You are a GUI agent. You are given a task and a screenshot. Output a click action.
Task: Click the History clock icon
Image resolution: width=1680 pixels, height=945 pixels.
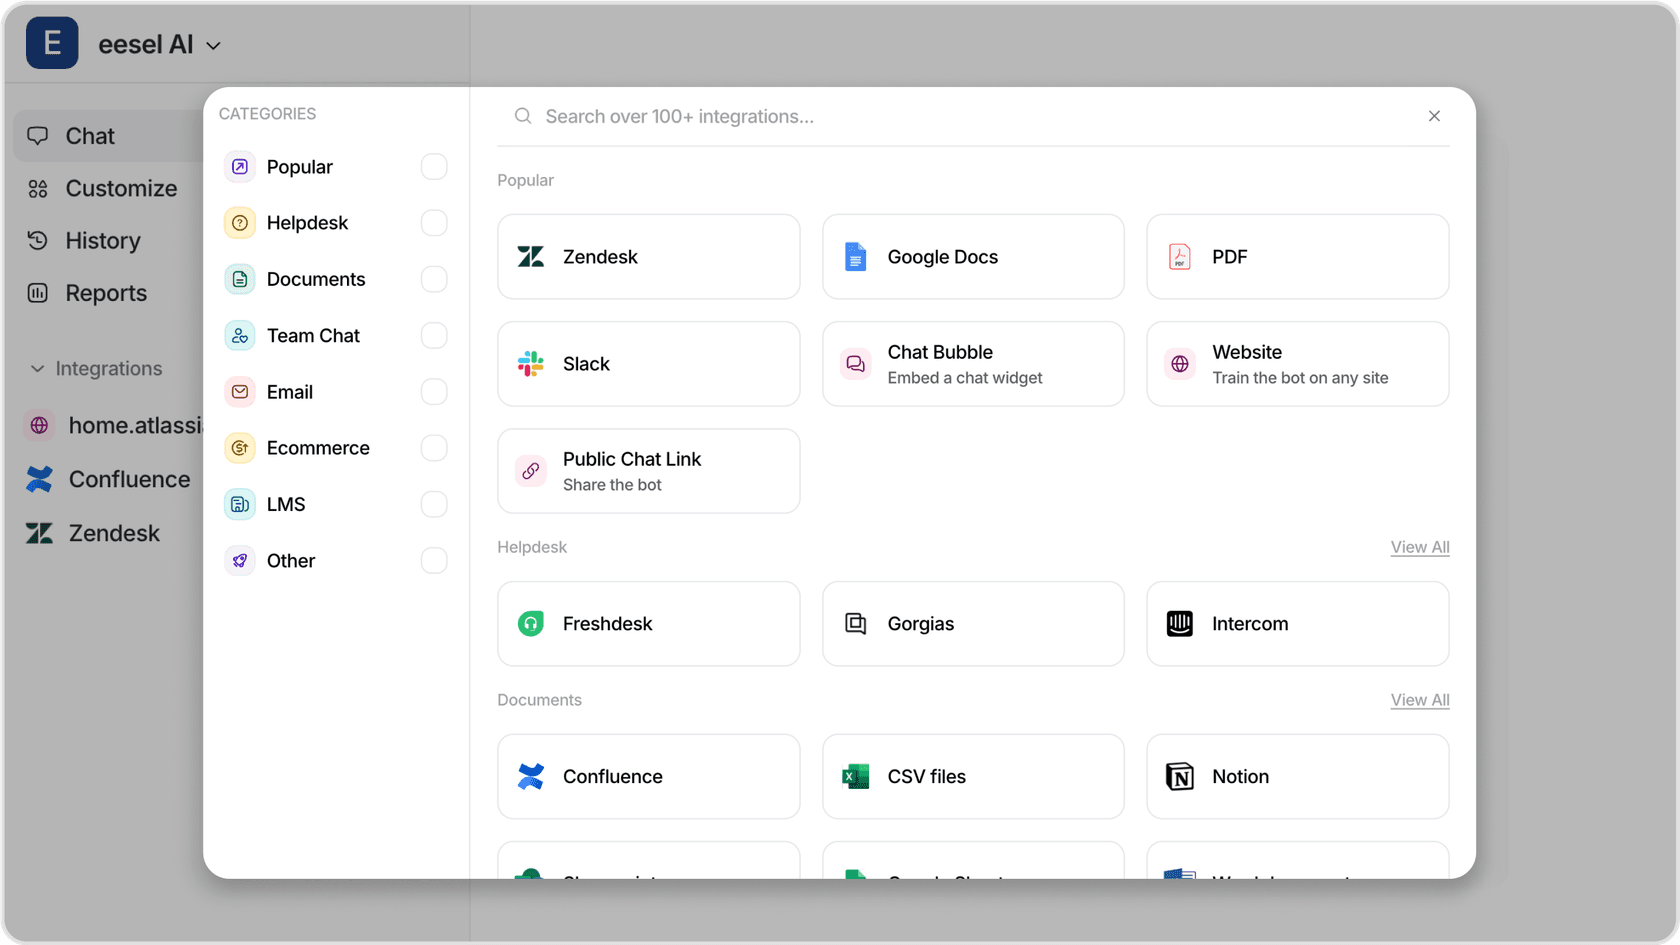point(38,241)
